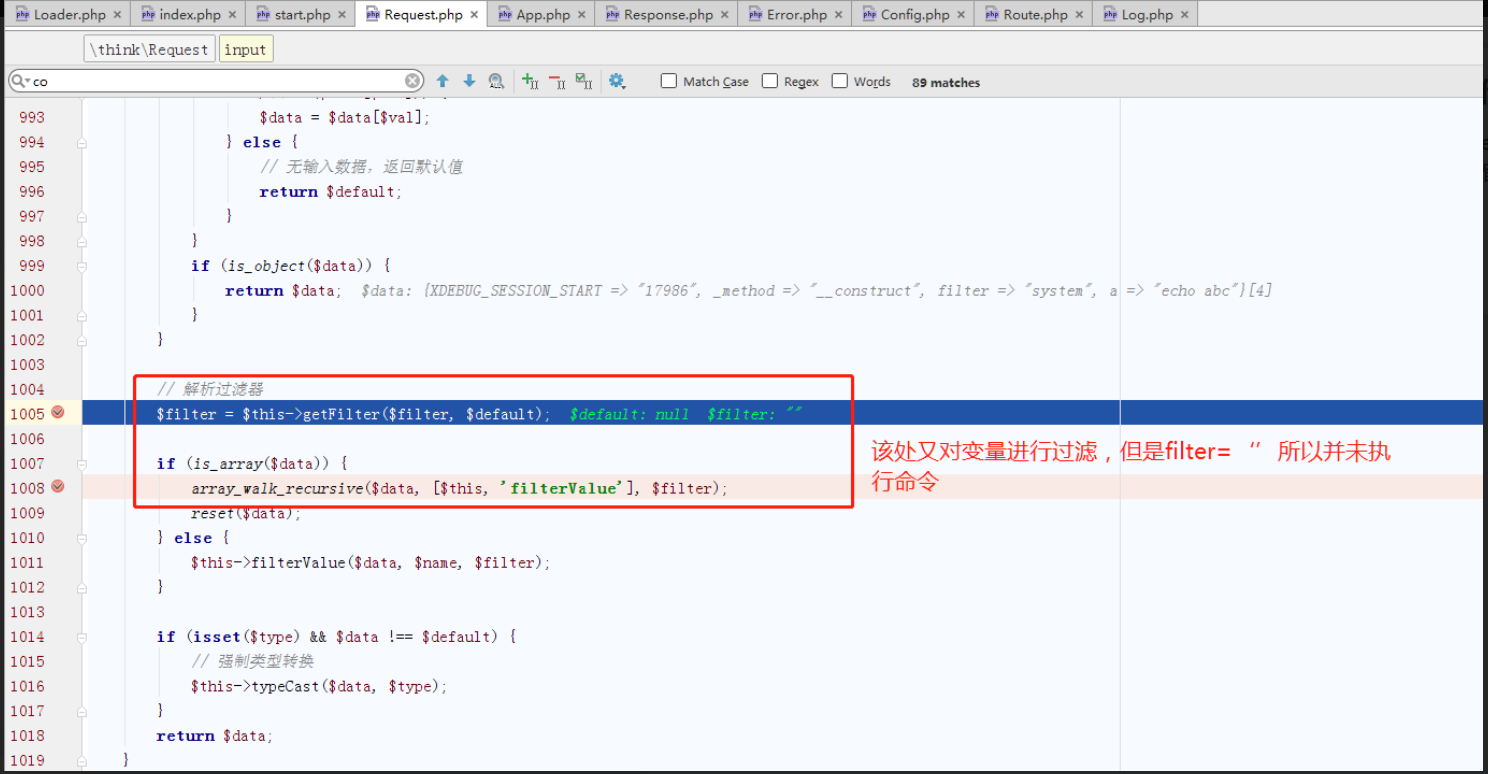Toggle breakpoint icon on line 1005
Image resolution: width=1488 pixels, height=774 pixels.
tap(57, 412)
